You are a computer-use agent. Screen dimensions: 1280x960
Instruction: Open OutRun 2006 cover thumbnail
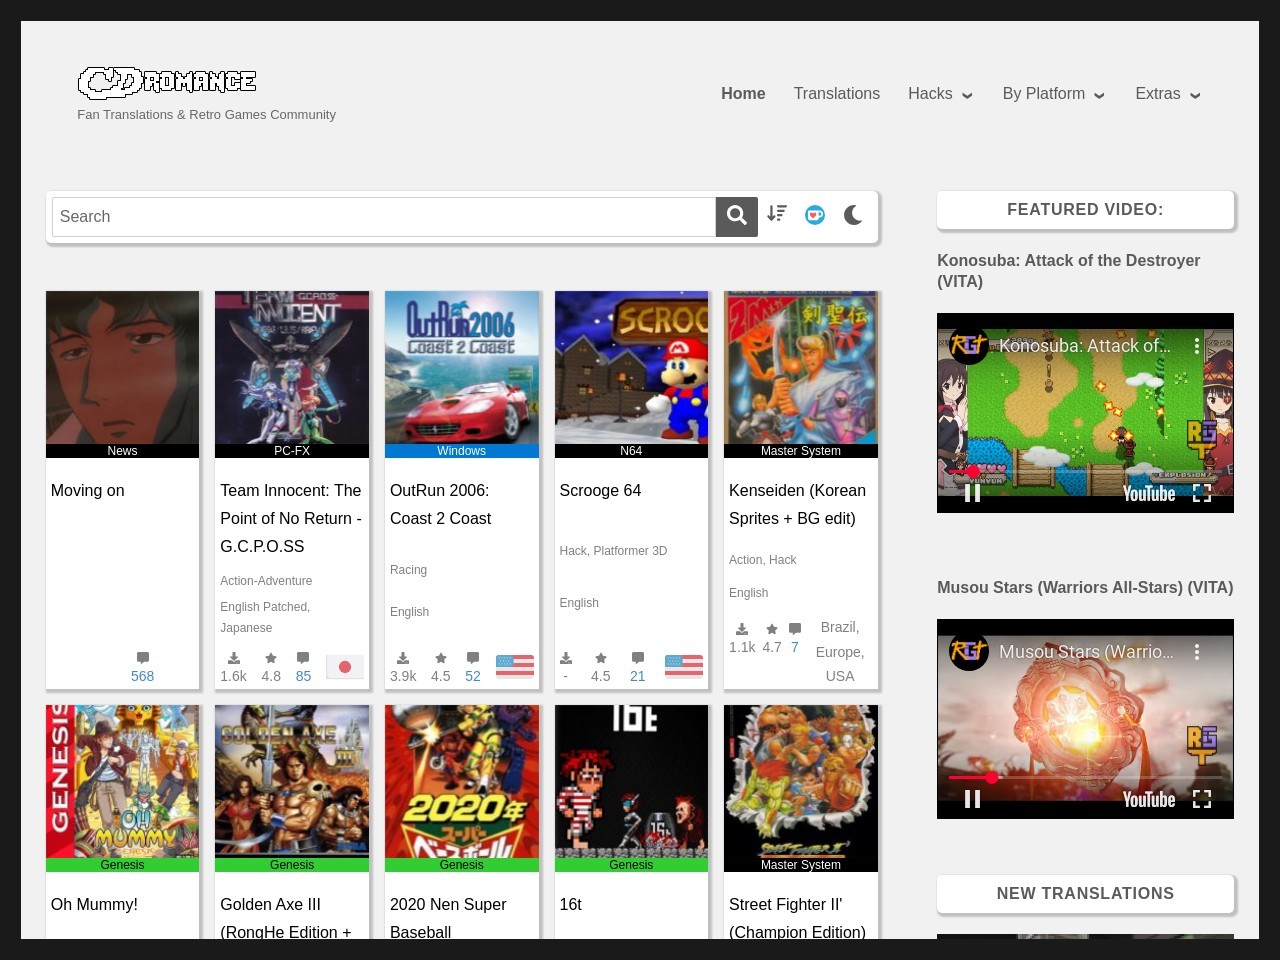462,367
